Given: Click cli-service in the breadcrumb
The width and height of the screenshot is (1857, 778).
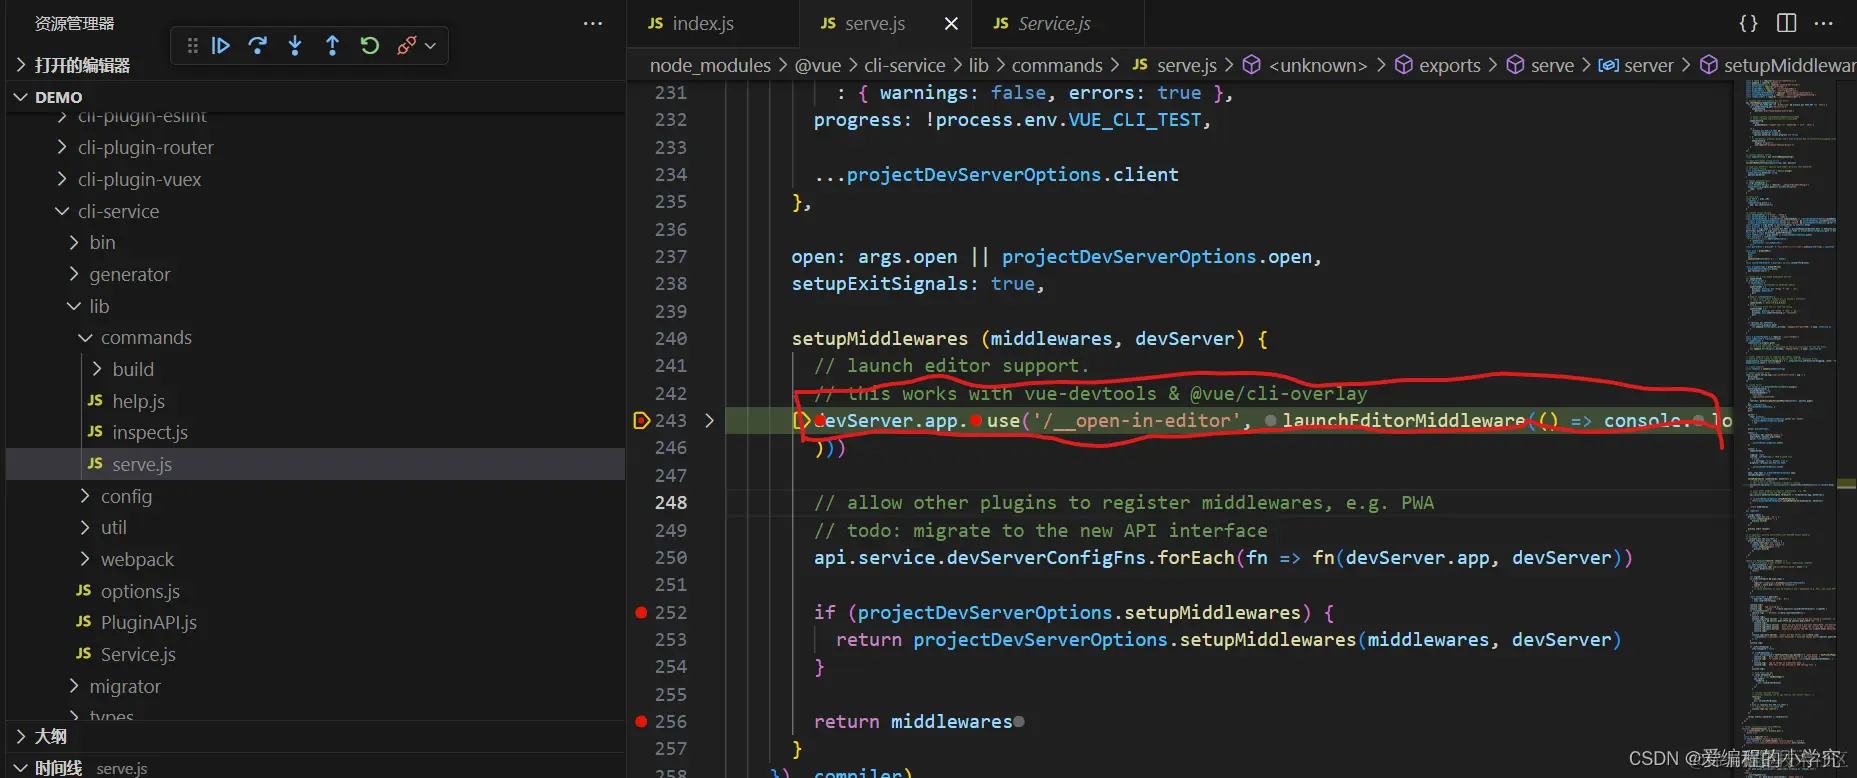Looking at the screenshot, I should click(904, 65).
